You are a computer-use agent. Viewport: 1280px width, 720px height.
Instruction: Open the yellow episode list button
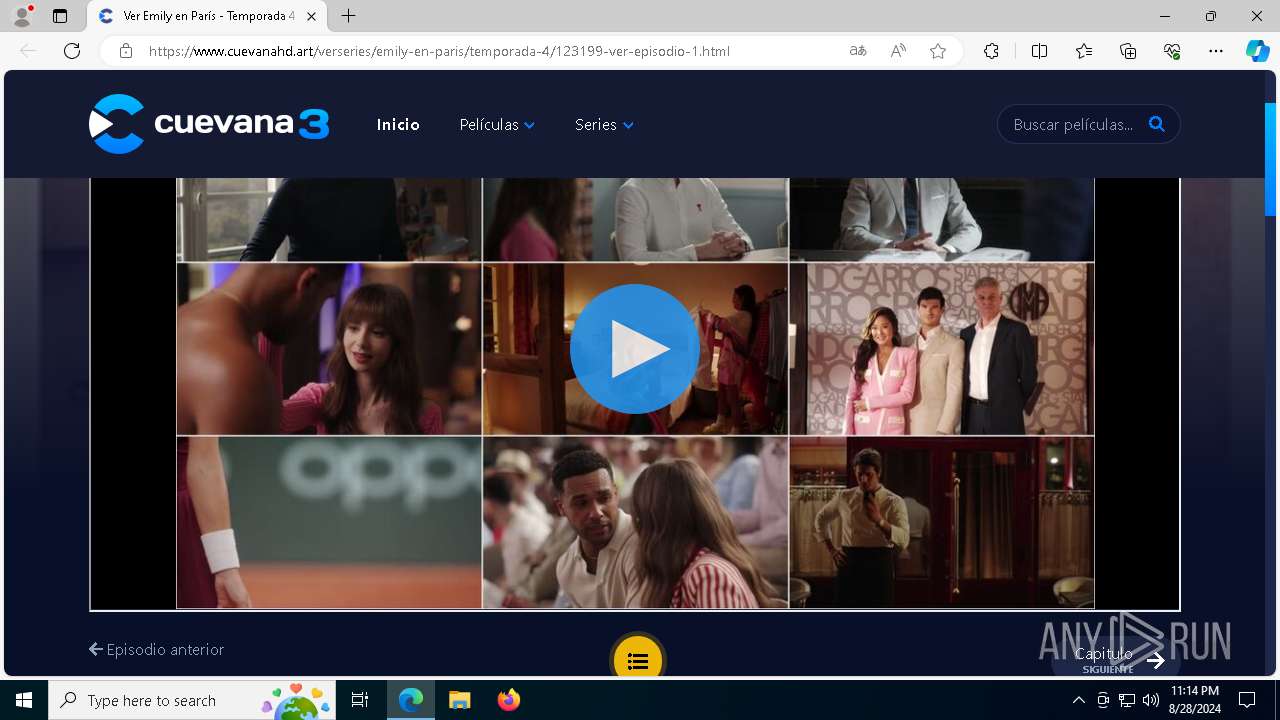click(638, 660)
